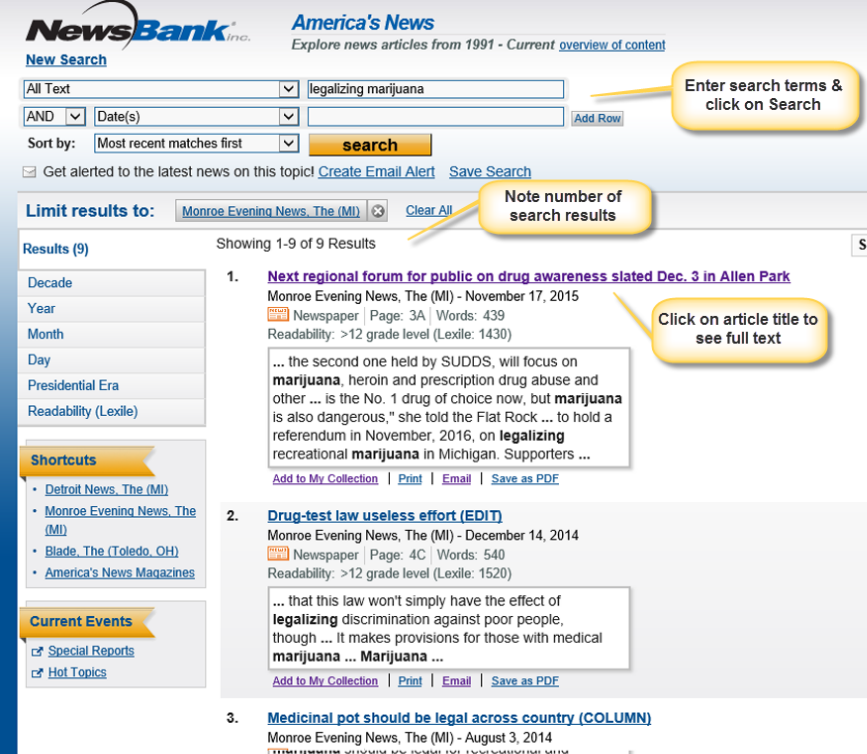Click the newspaper icon for result 2
867x754 pixels.
(278, 554)
